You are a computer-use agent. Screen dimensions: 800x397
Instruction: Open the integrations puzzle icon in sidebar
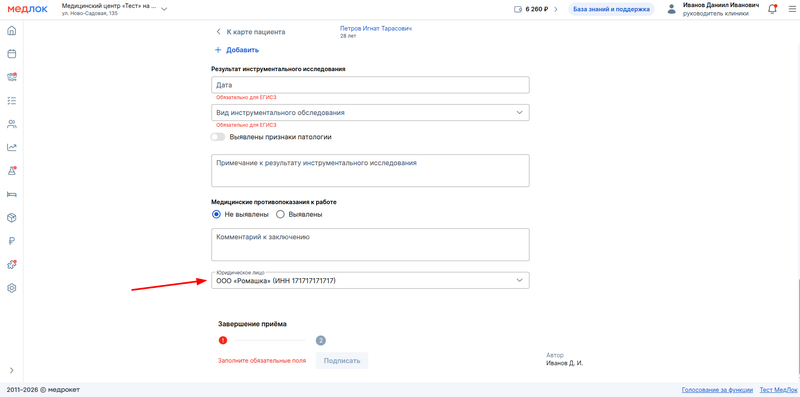point(12,265)
